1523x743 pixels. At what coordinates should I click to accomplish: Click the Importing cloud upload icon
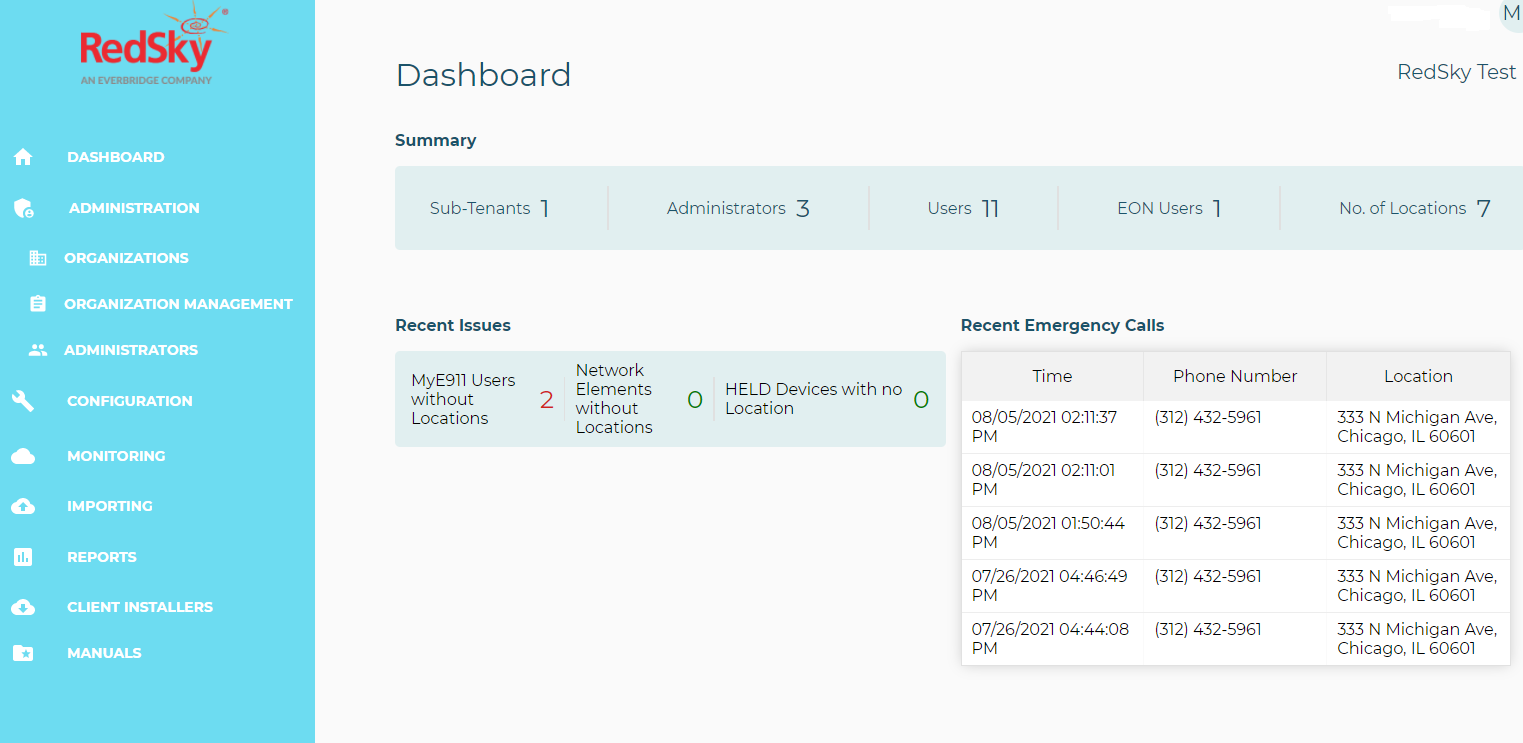(23, 506)
